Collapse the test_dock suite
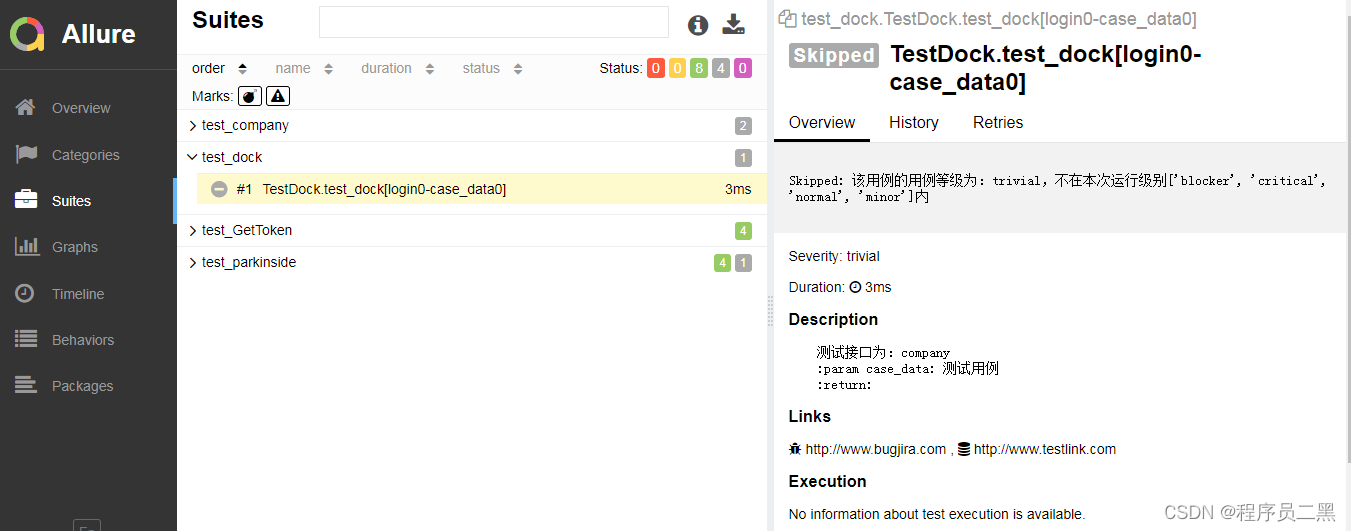This screenshot has width=1351, height=531. click(x=193, y=157)
